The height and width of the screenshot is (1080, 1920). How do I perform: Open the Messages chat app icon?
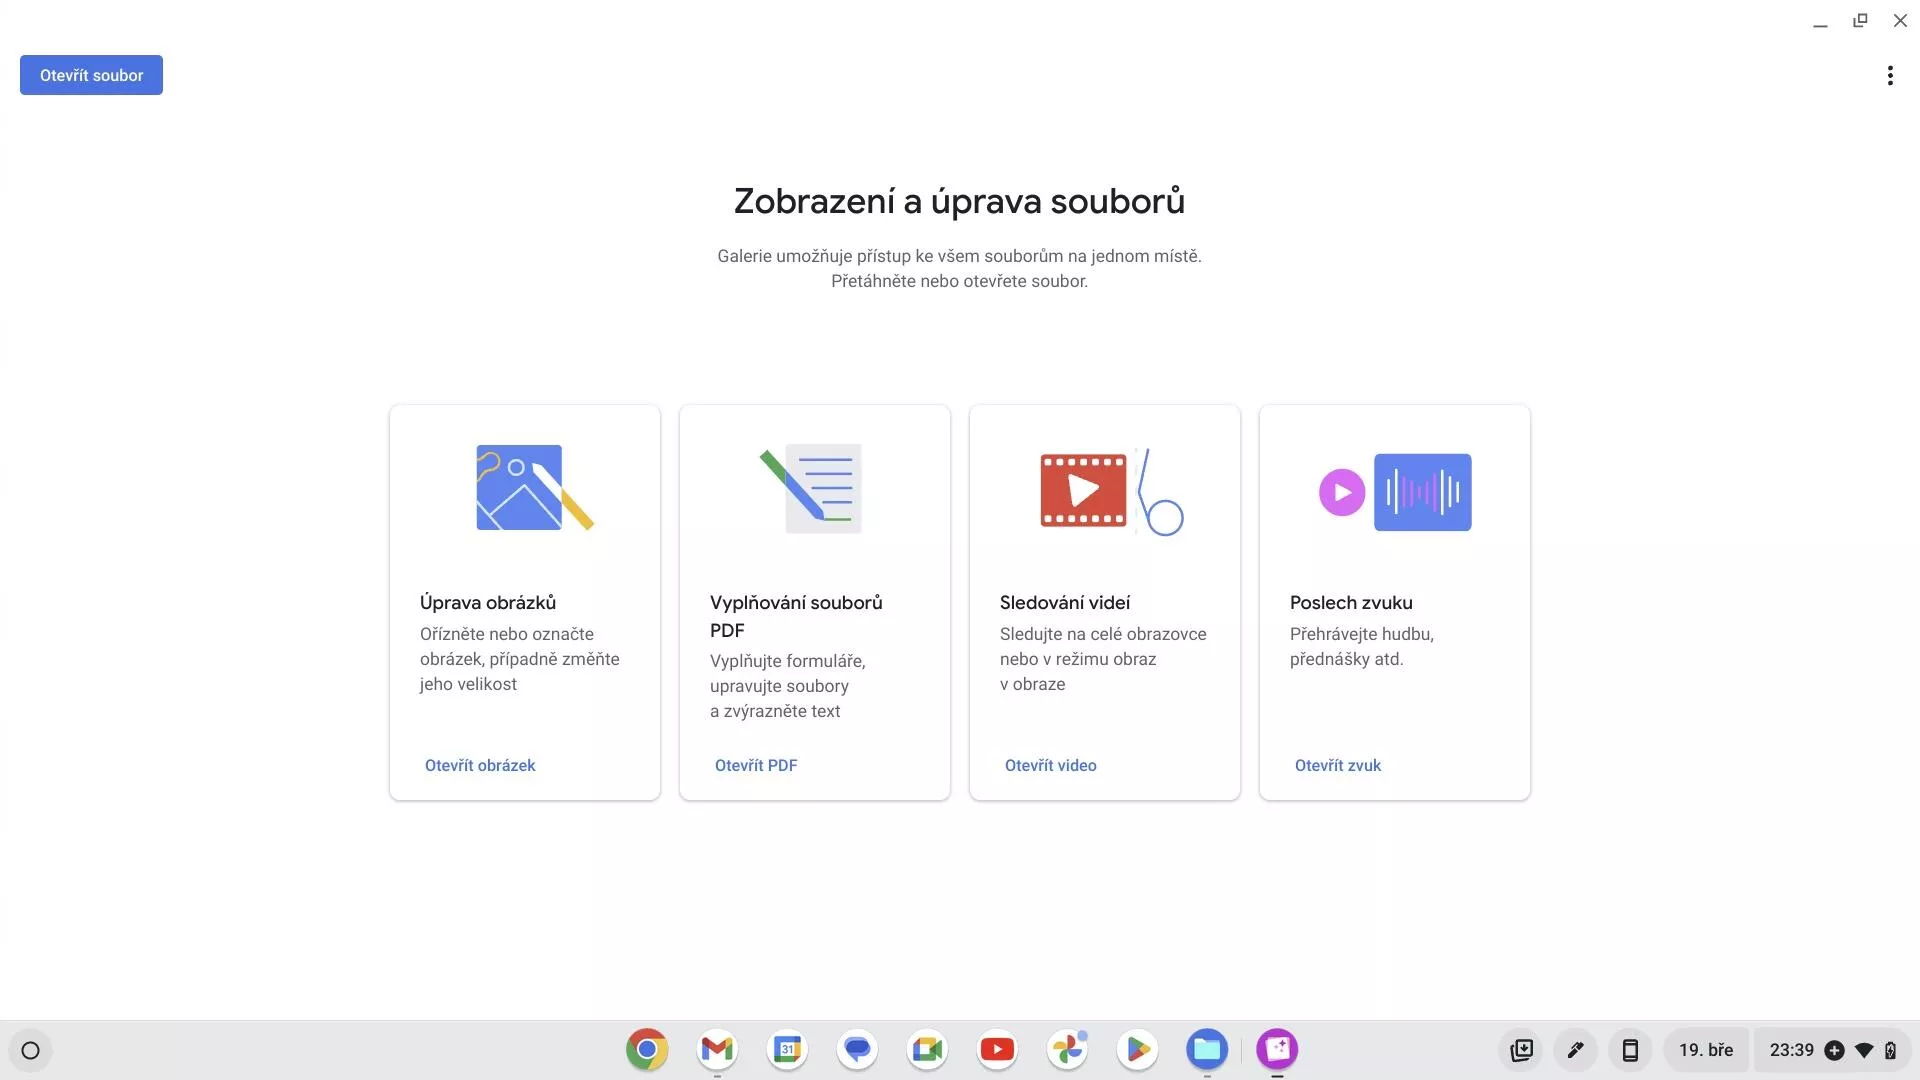click(x=857, y=1049)
